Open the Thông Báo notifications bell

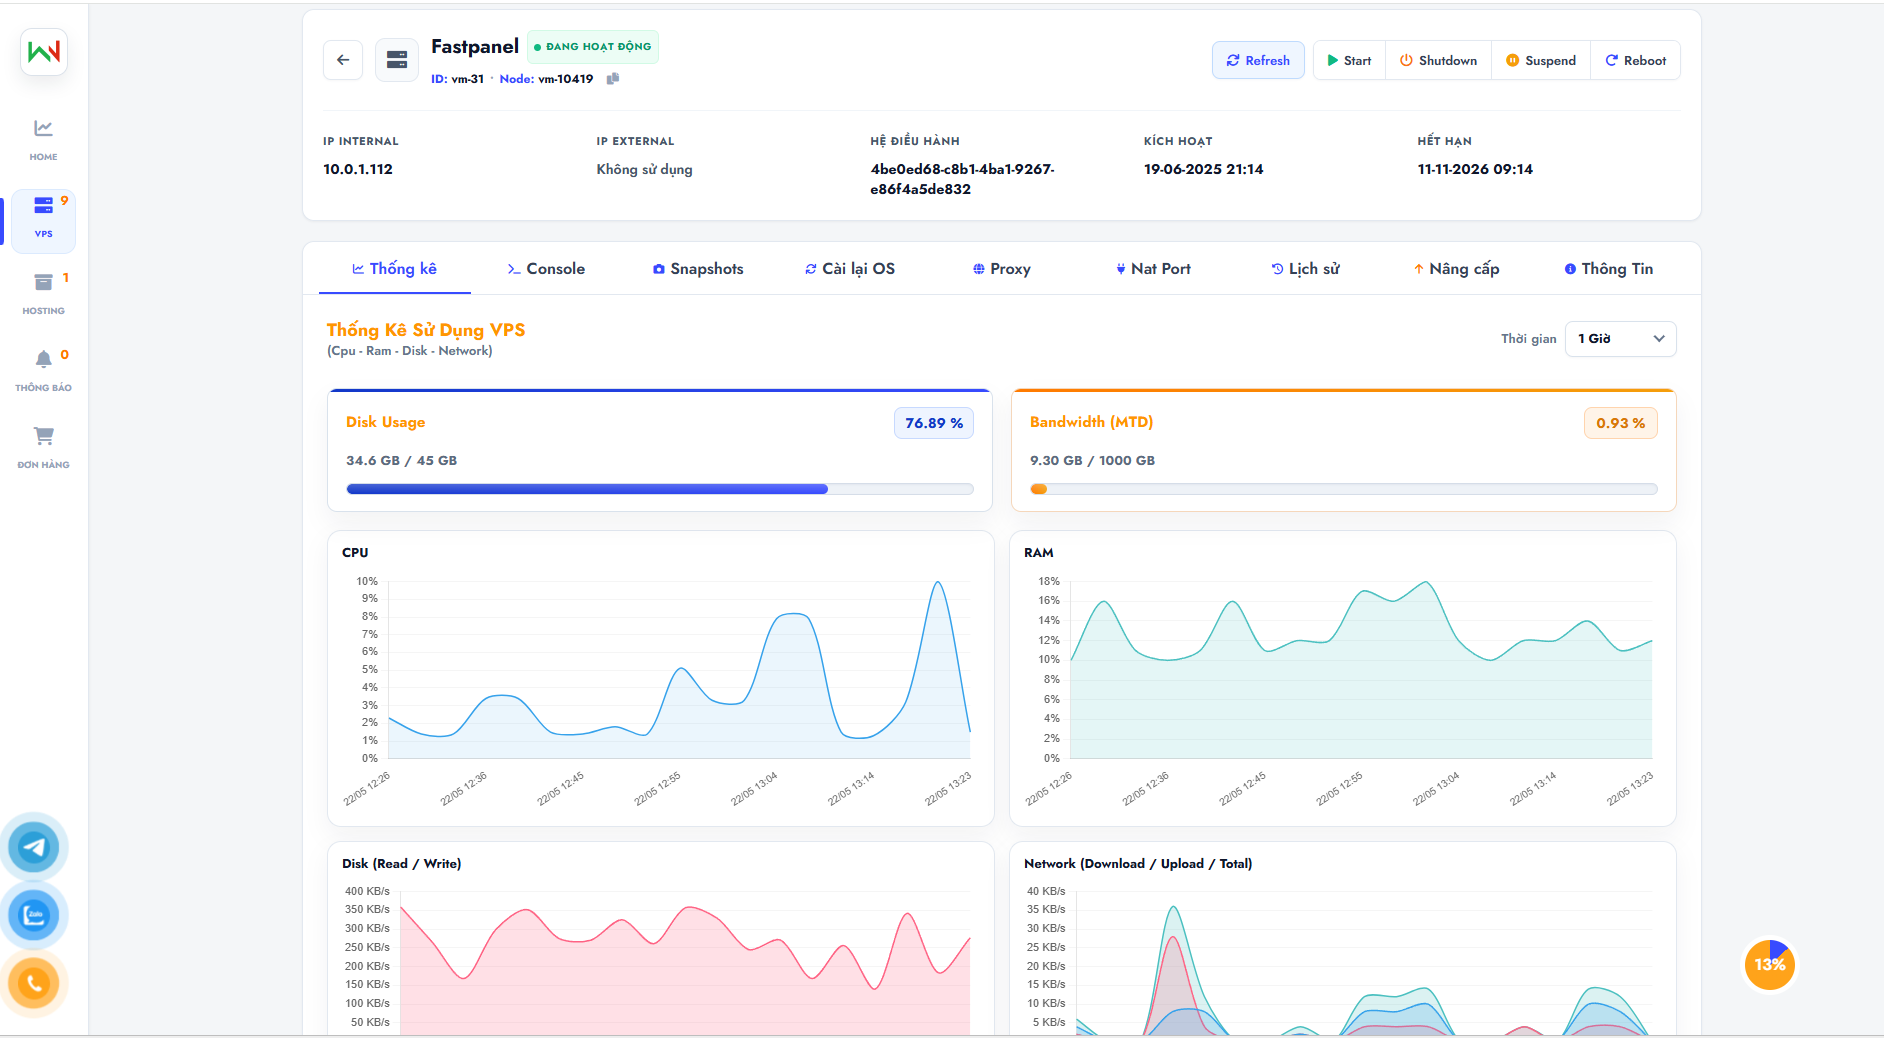pyautogui.click(x=43, y=371)
